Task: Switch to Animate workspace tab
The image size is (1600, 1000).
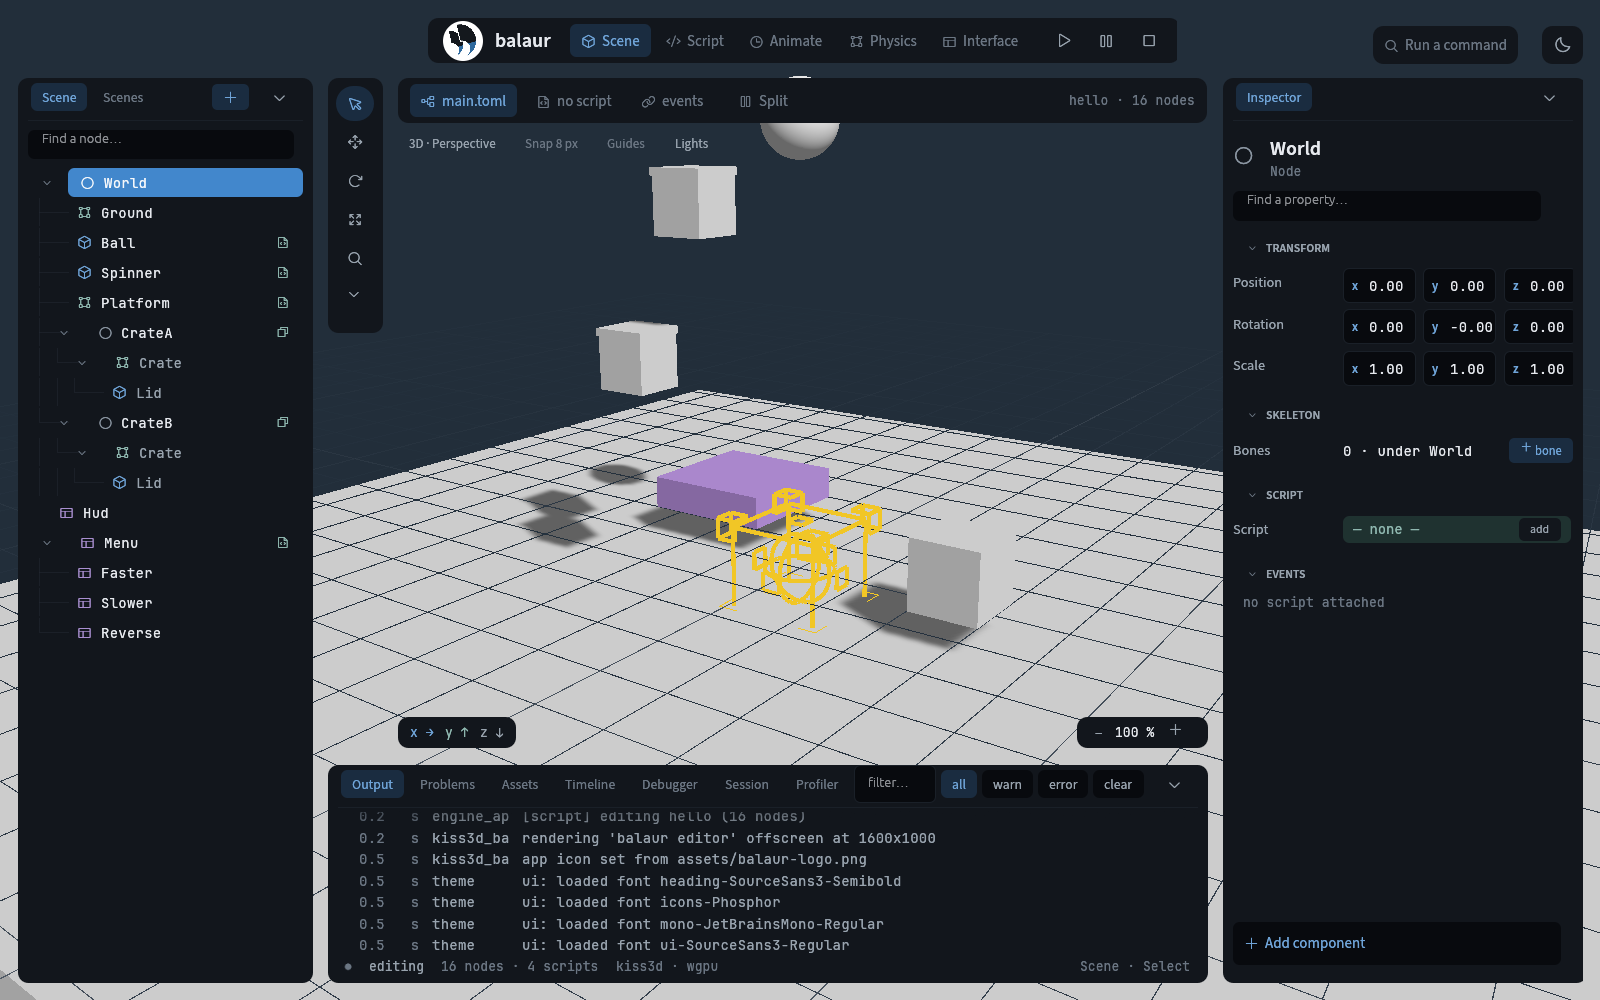Action: (786, 41)
